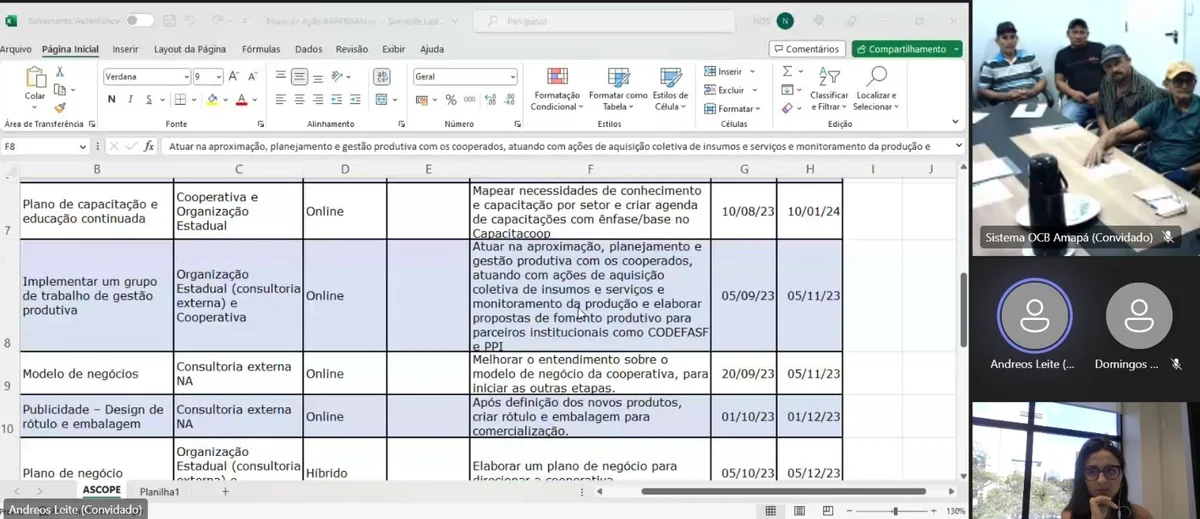Align cell text left

(x=281, y=100)
